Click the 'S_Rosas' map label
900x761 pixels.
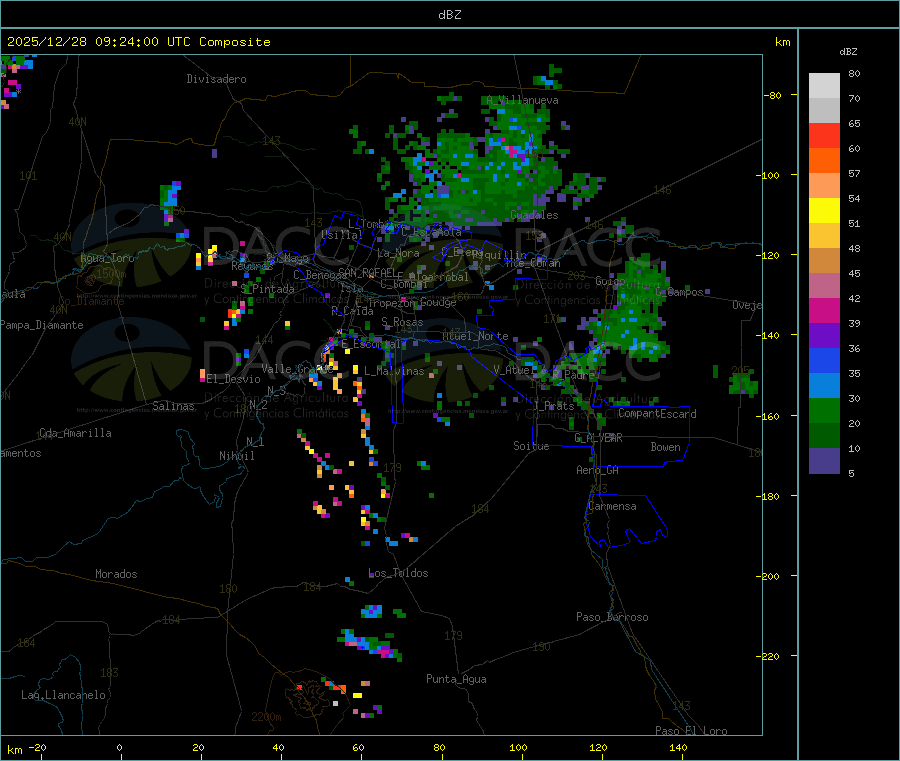tap(402, 323)
